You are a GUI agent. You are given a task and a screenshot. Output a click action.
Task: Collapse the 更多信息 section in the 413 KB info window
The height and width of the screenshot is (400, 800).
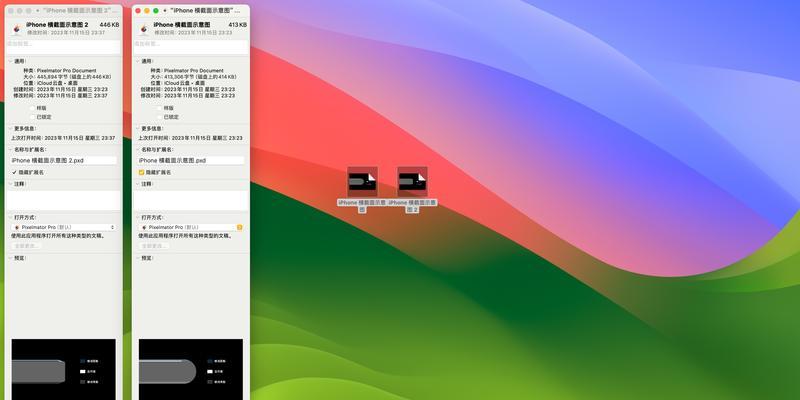tap(137, 129)
